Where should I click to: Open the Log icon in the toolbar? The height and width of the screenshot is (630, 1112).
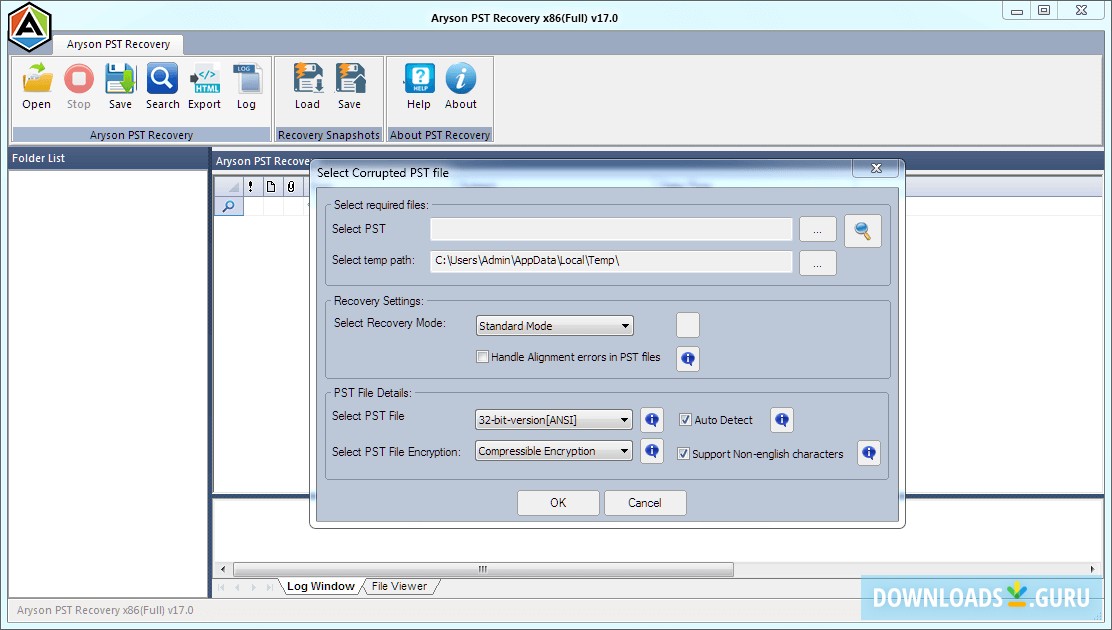click(247, 79)
